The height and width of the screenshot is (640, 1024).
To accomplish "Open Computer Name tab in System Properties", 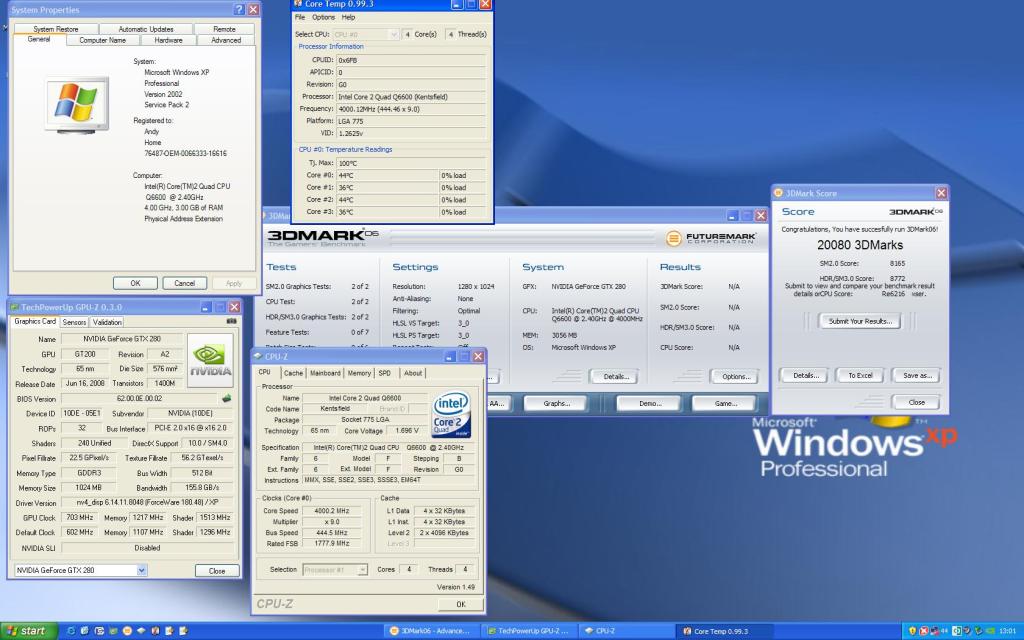I will click(x=103, y=40).
